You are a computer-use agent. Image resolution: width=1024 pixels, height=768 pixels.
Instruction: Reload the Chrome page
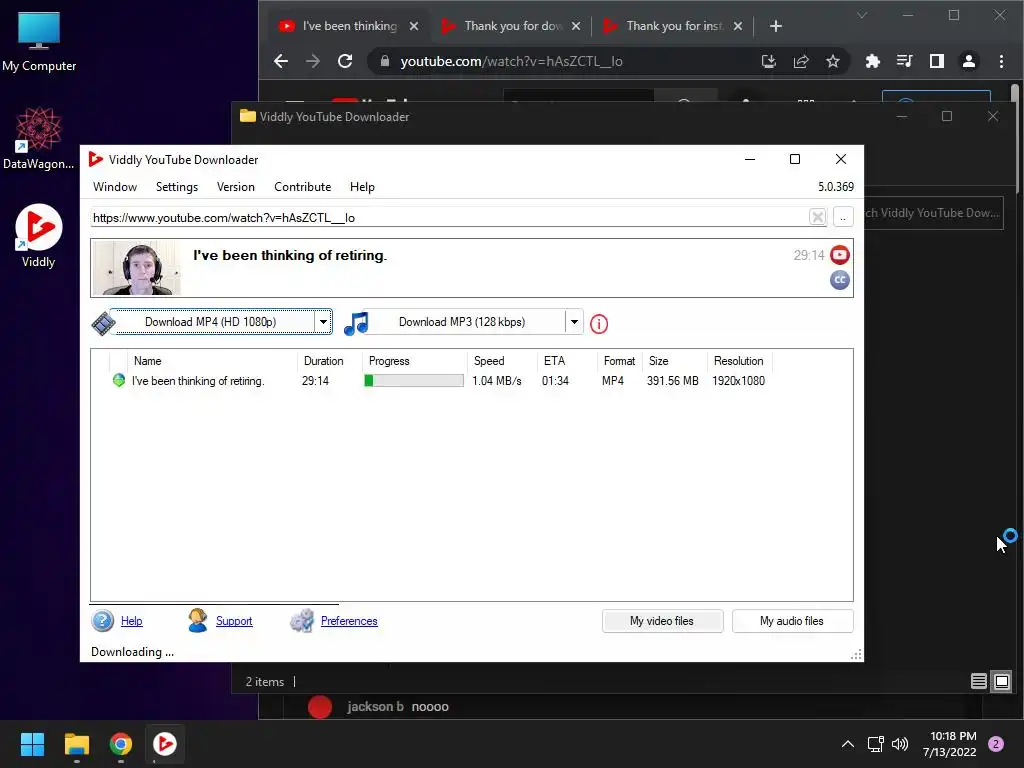(345, 61)
